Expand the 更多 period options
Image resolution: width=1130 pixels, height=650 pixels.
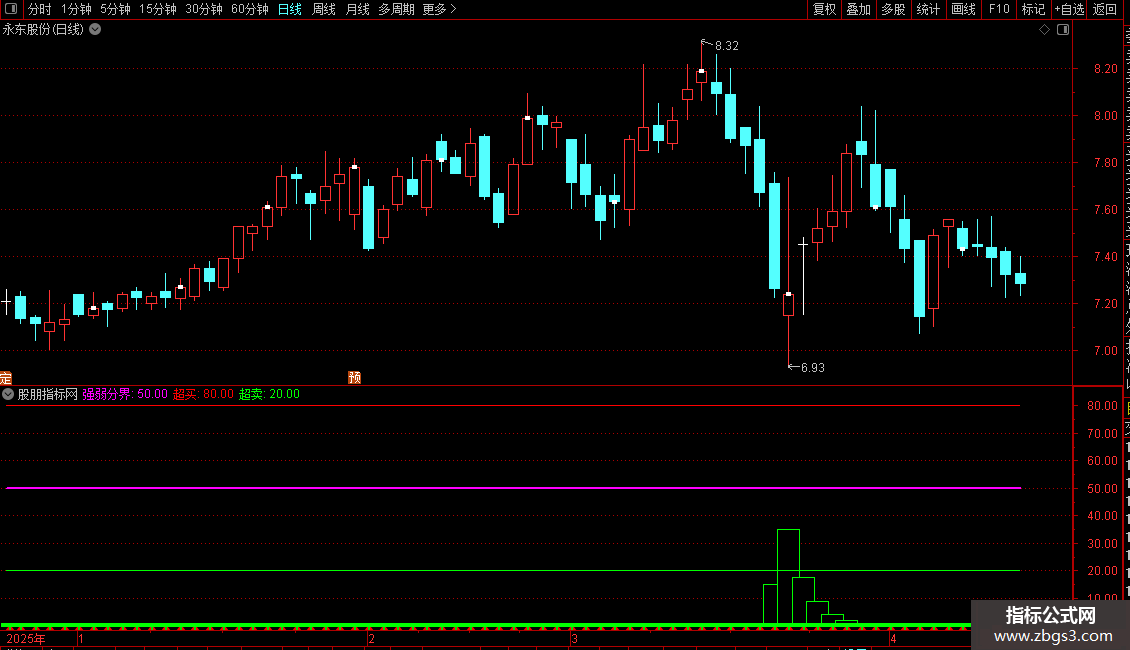tap(440, 9)
